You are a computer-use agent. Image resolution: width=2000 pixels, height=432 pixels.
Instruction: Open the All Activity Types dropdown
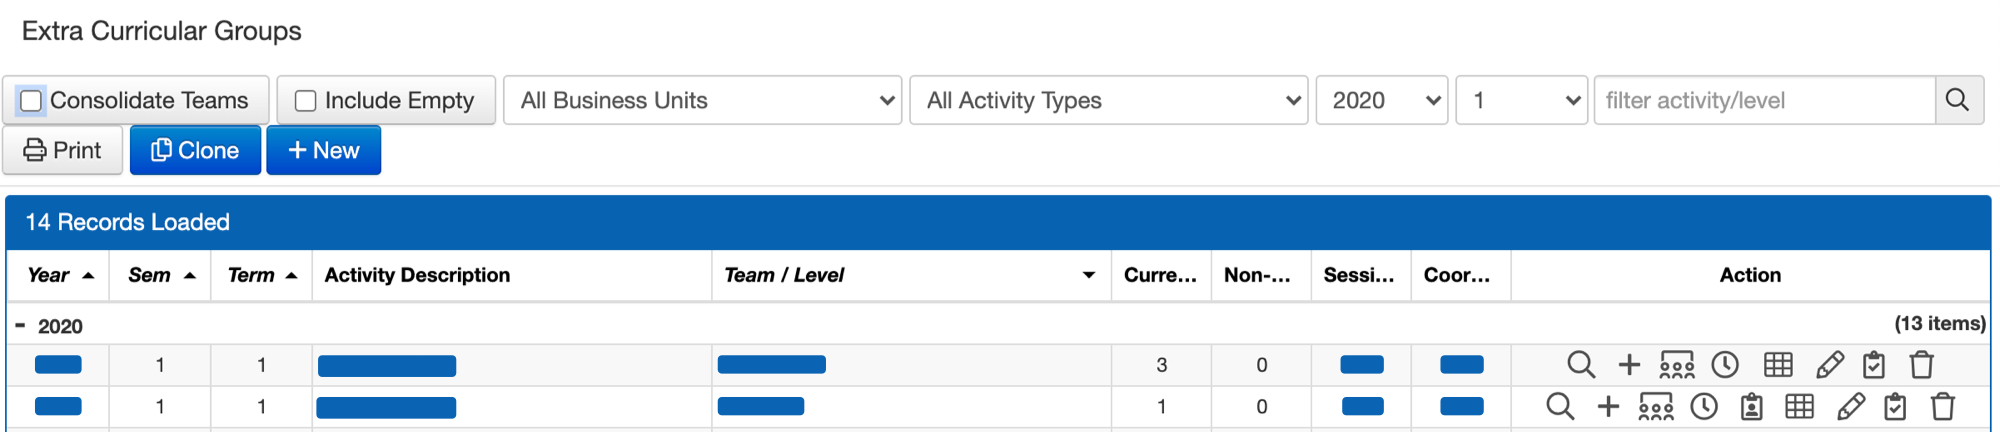pos(1108,101)
